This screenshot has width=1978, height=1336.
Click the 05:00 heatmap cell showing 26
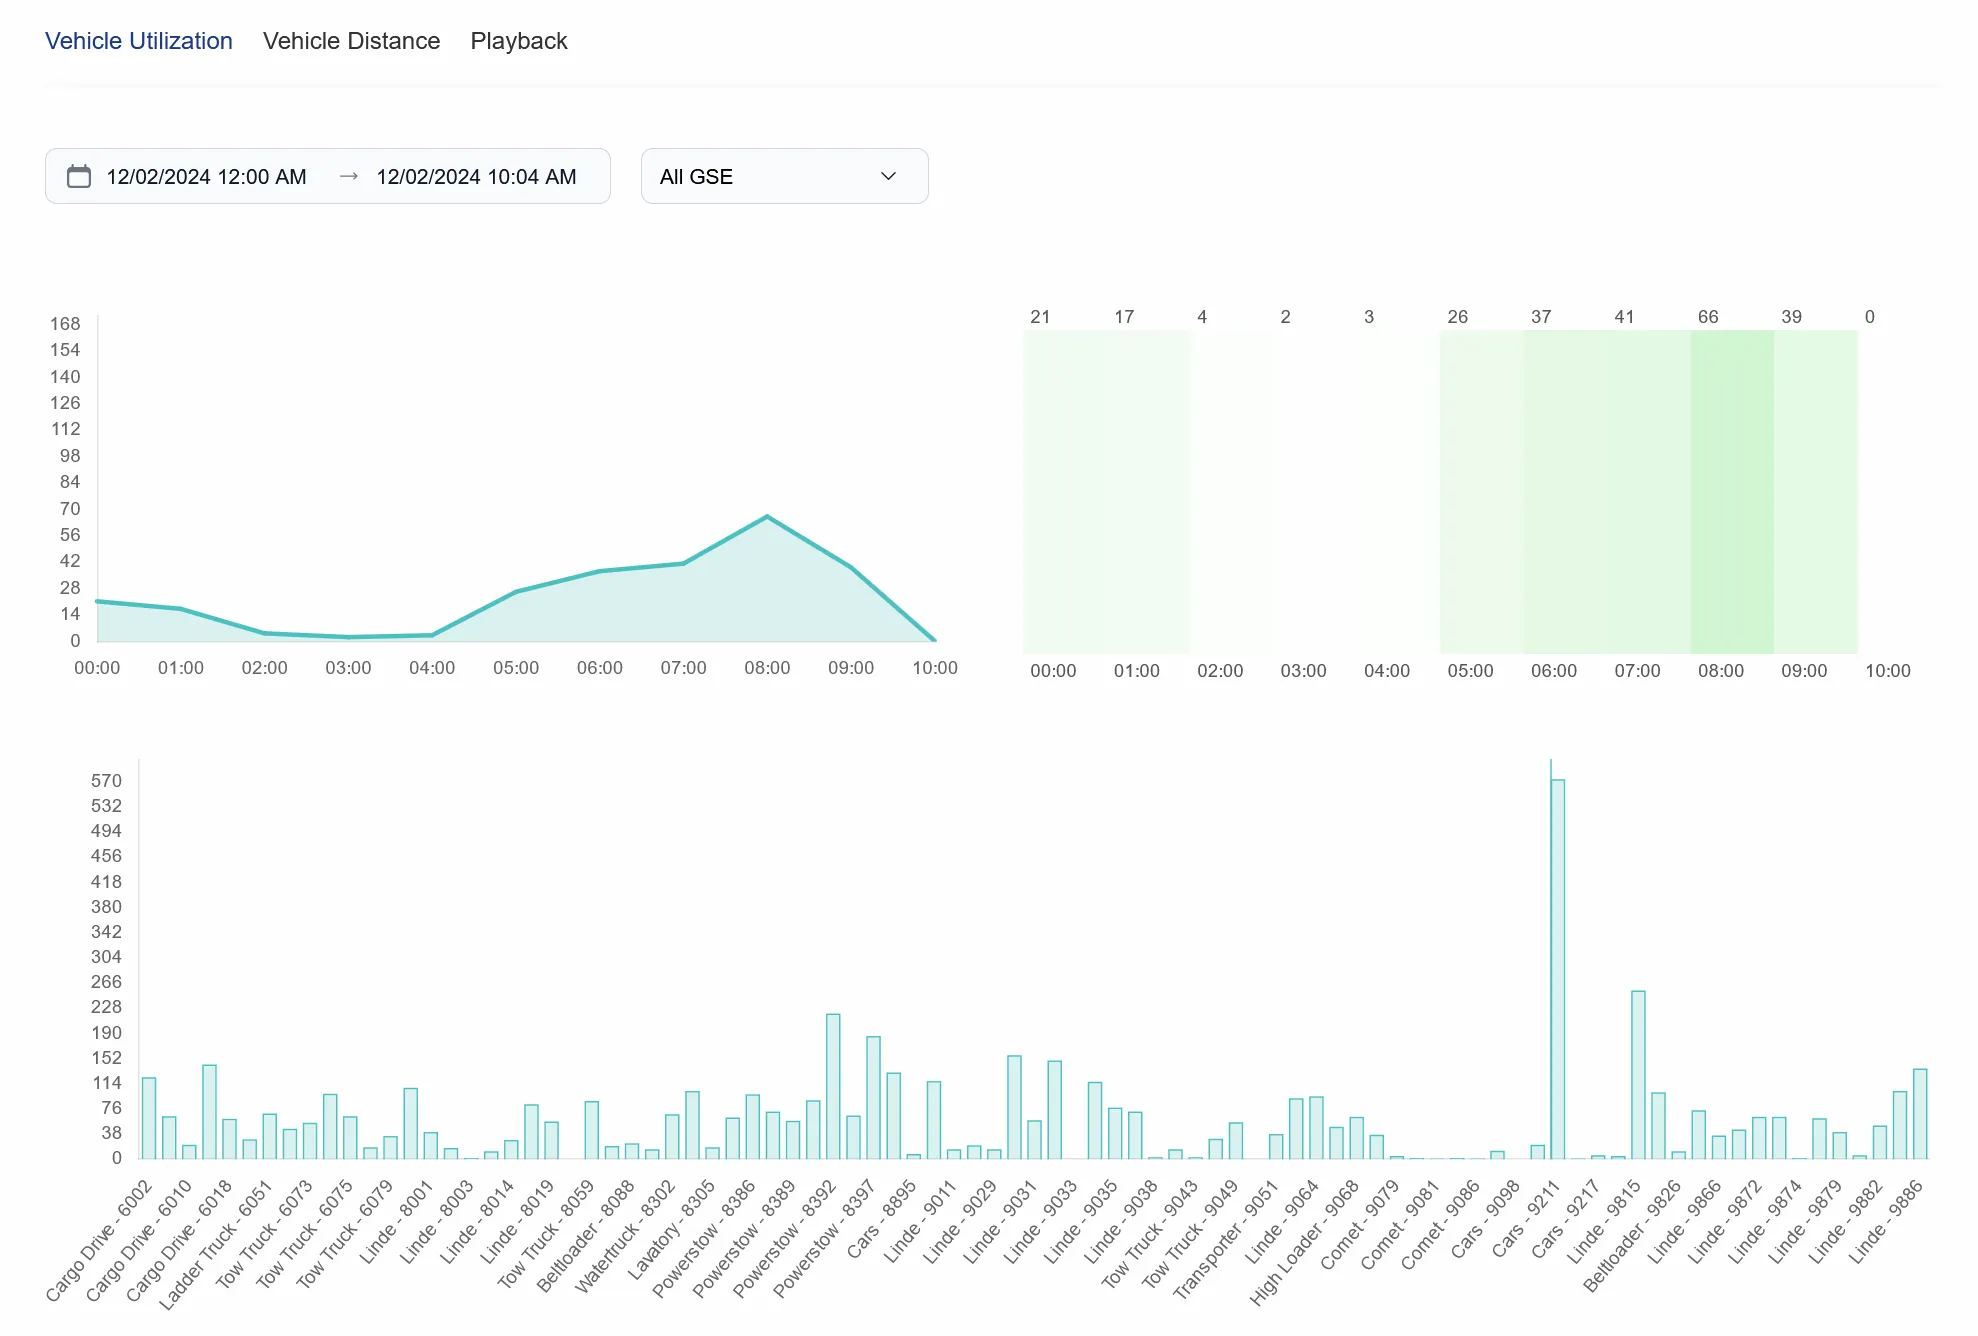click(x=1481, y=491)
